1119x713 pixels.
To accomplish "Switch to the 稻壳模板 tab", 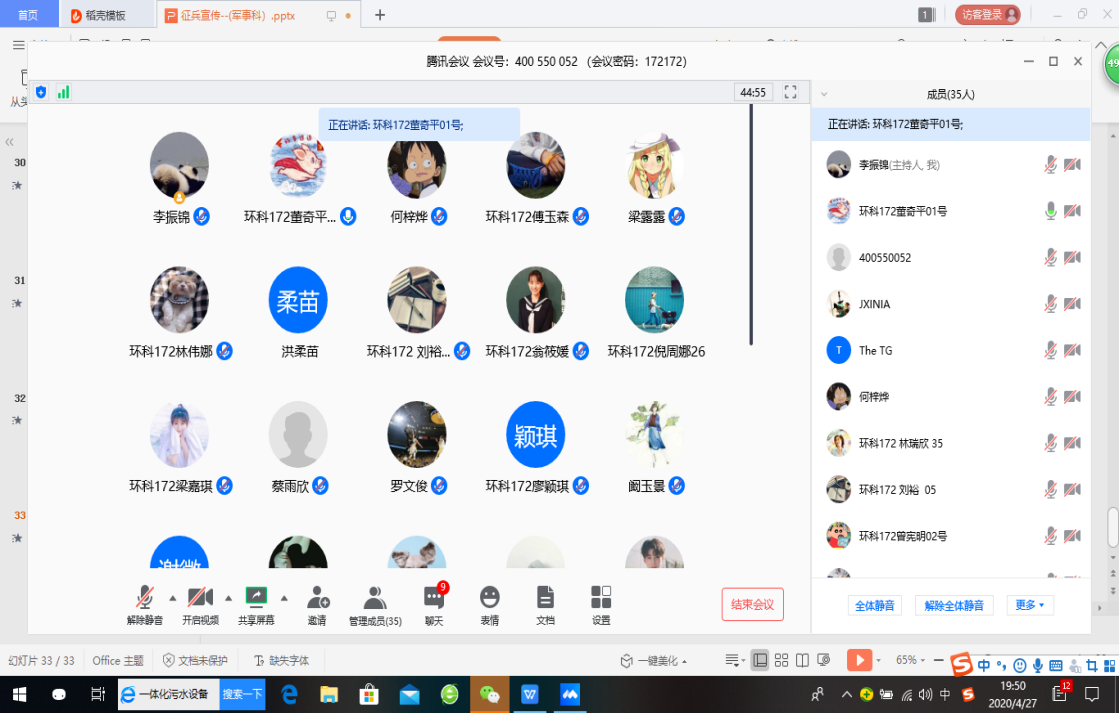I will (x=106, y=15).
